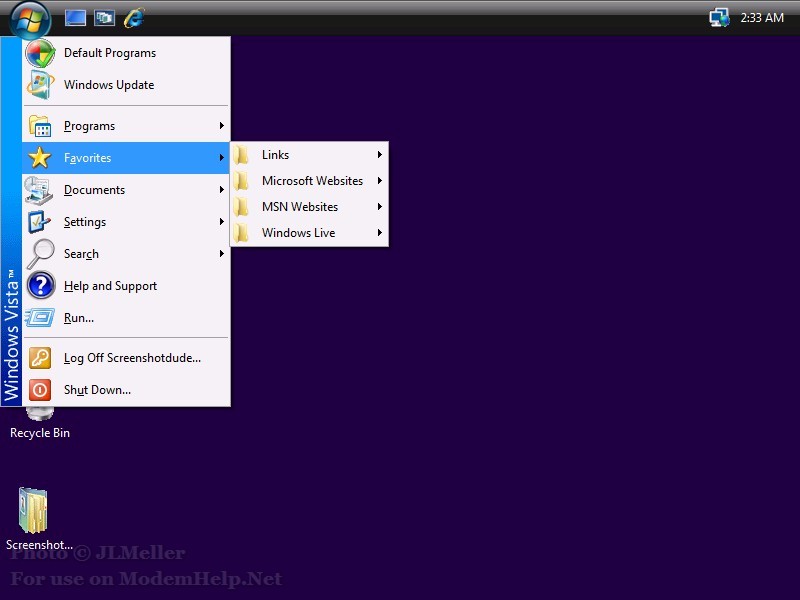Open Windows Update menu entry
The width and height of the screenshot is (800, 600).
click(126, 85)
